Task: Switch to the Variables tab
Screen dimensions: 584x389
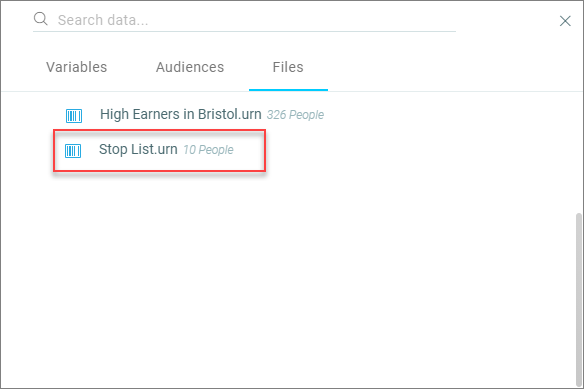Action: point(76,67)
